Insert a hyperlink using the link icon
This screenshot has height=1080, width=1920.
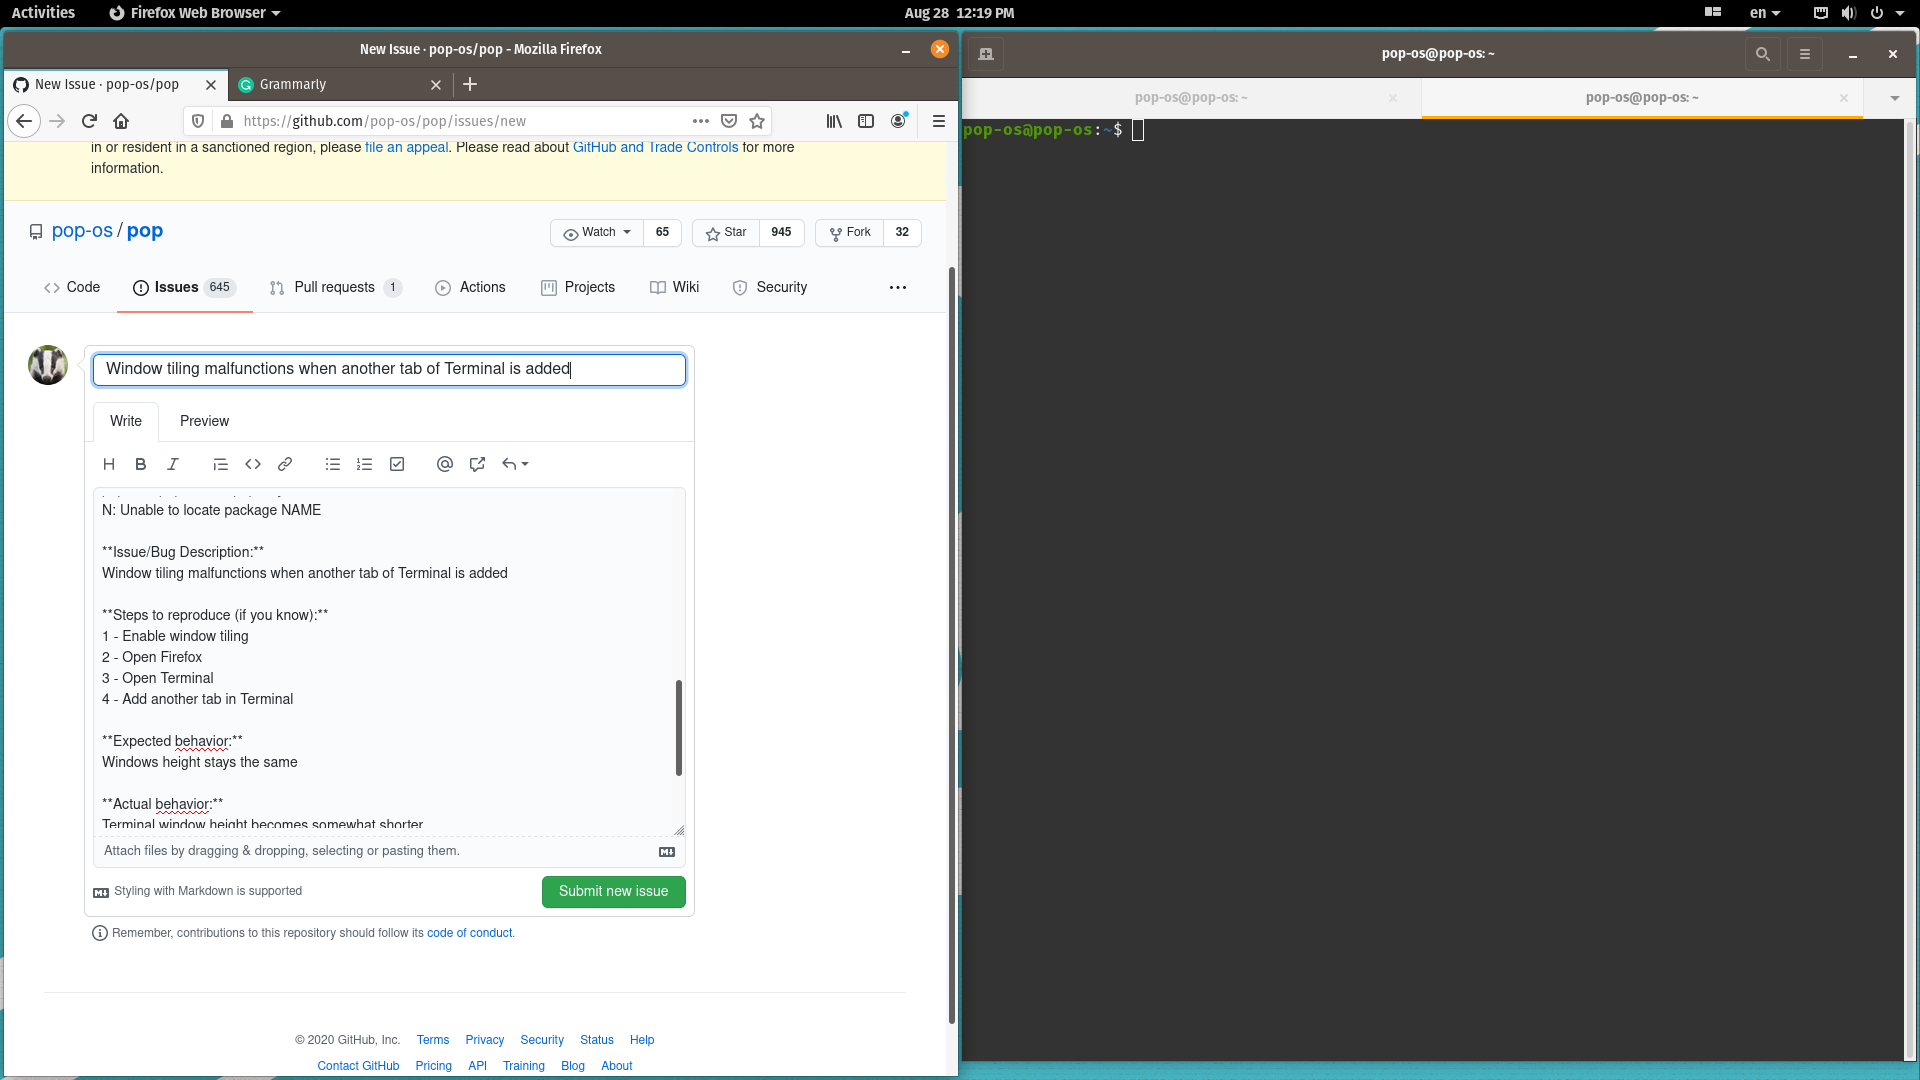pos(285,464)
